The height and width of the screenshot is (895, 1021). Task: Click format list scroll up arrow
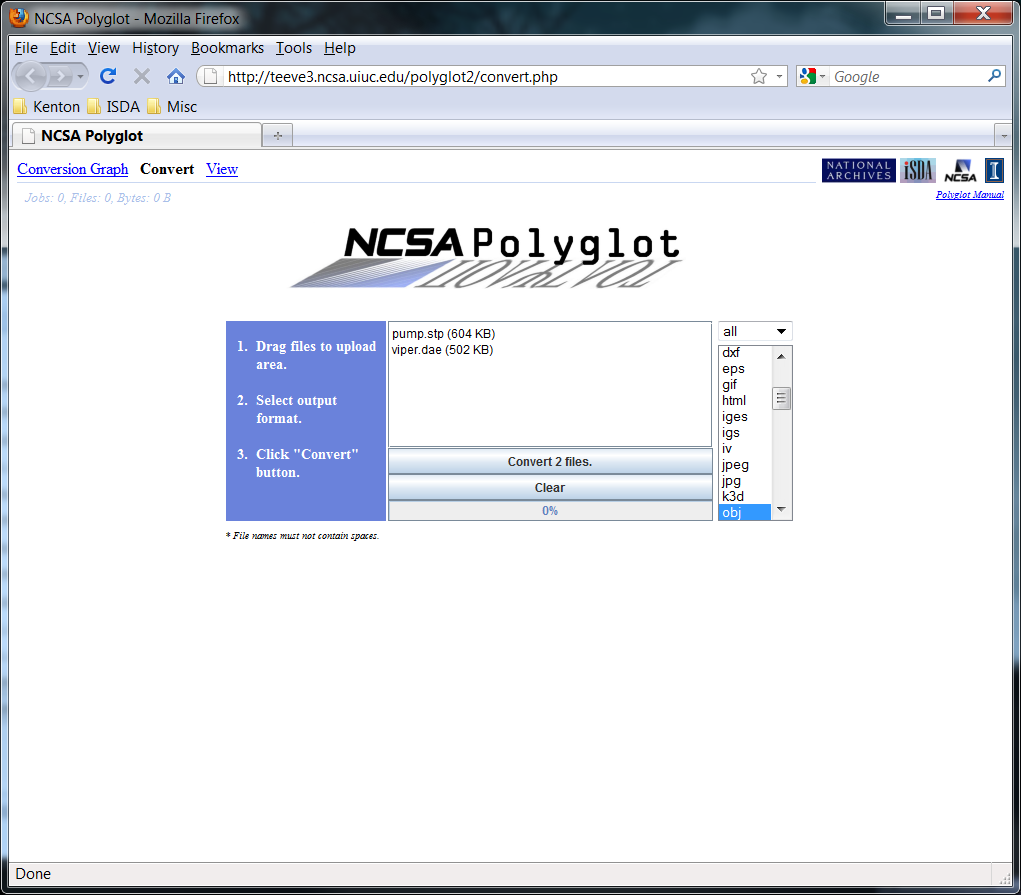click(781, 356)
